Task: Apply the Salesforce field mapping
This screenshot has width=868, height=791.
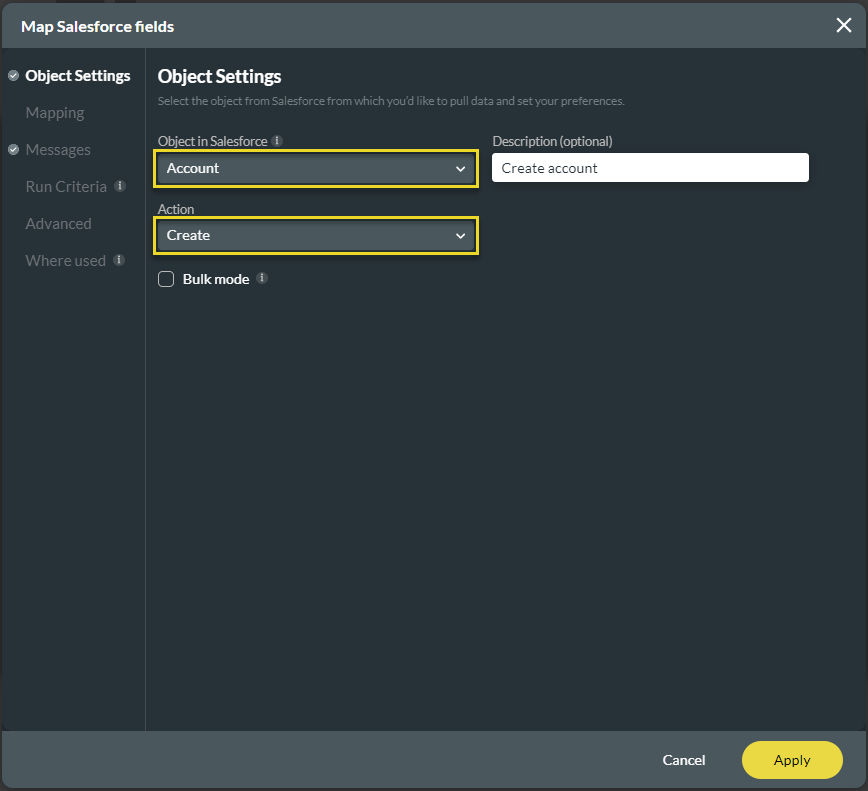Action: (792, 760)
